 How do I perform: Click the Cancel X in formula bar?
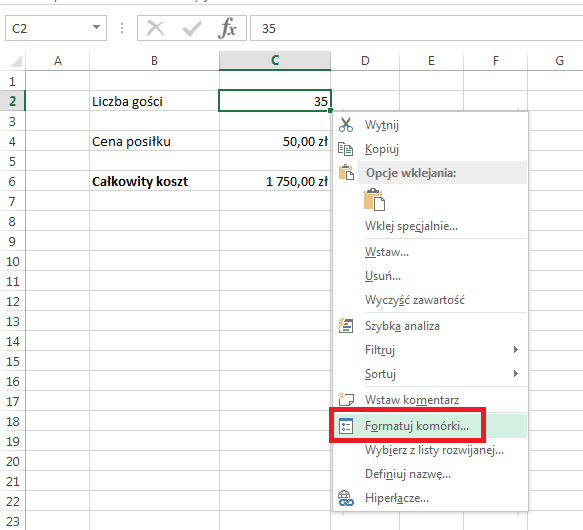(155, 28)
